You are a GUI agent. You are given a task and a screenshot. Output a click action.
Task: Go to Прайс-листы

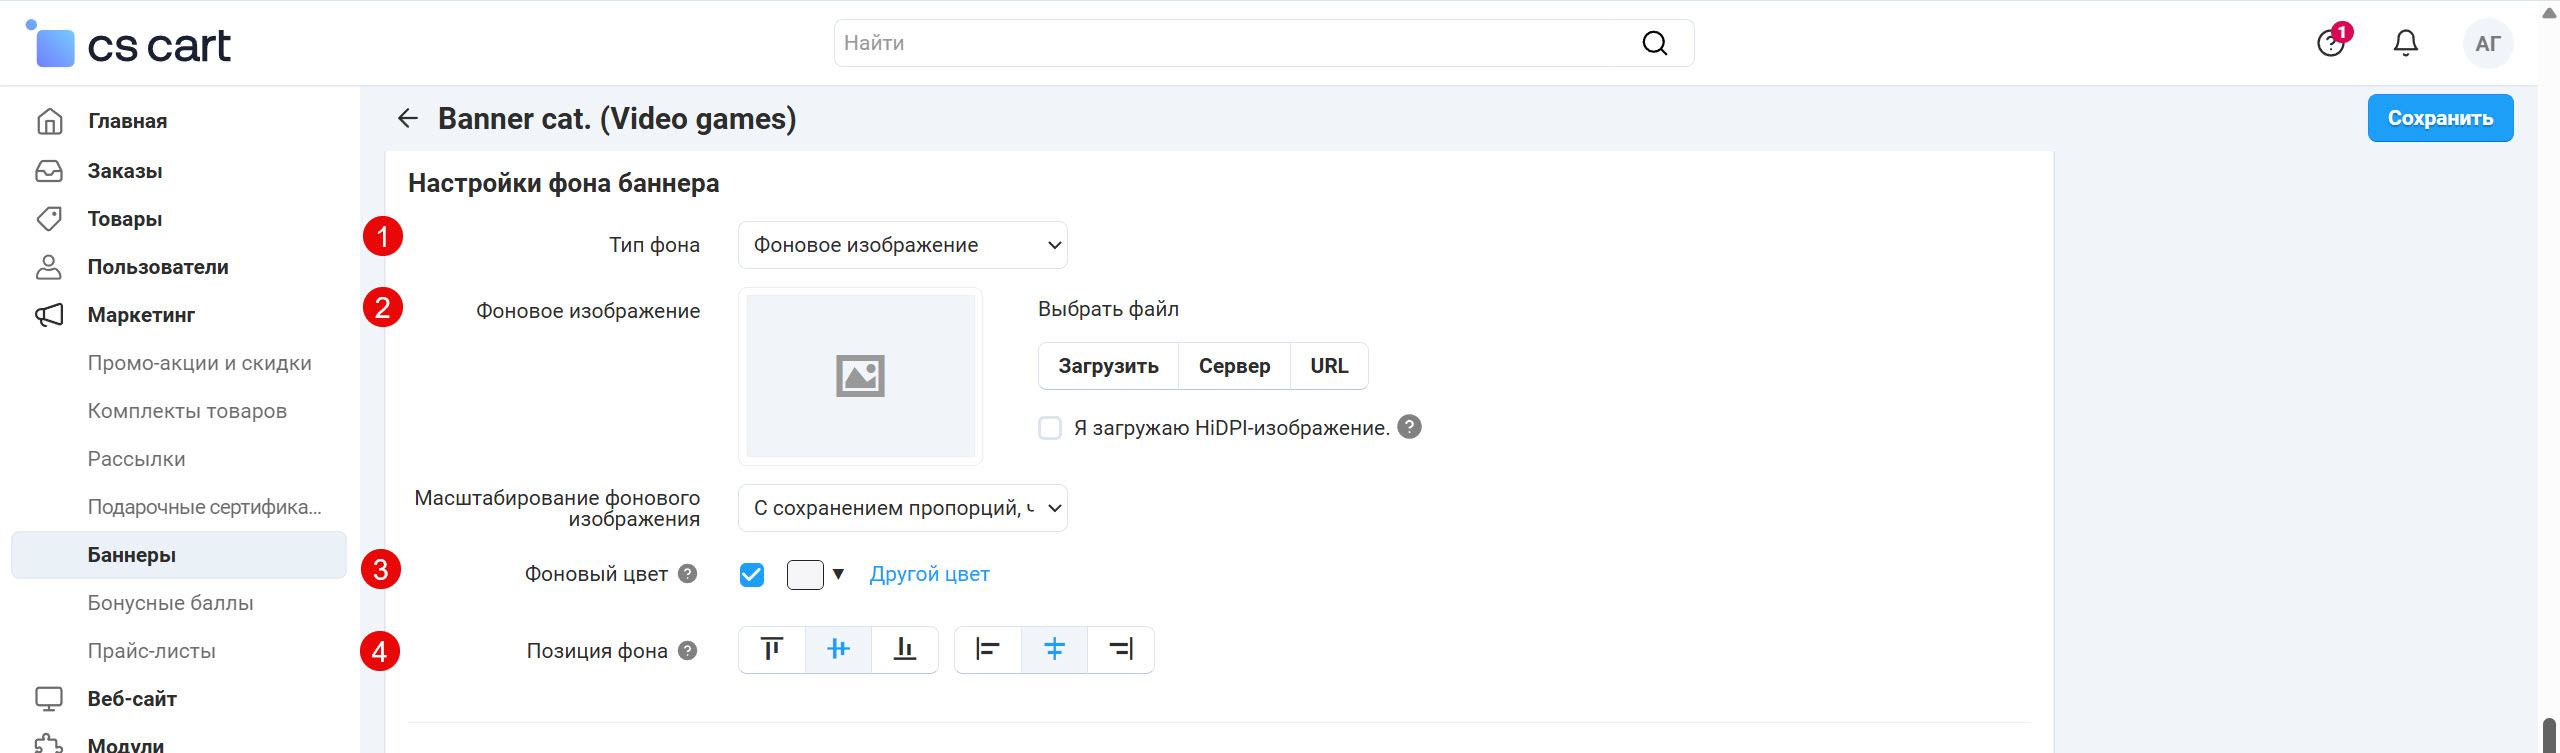[152, 651]
